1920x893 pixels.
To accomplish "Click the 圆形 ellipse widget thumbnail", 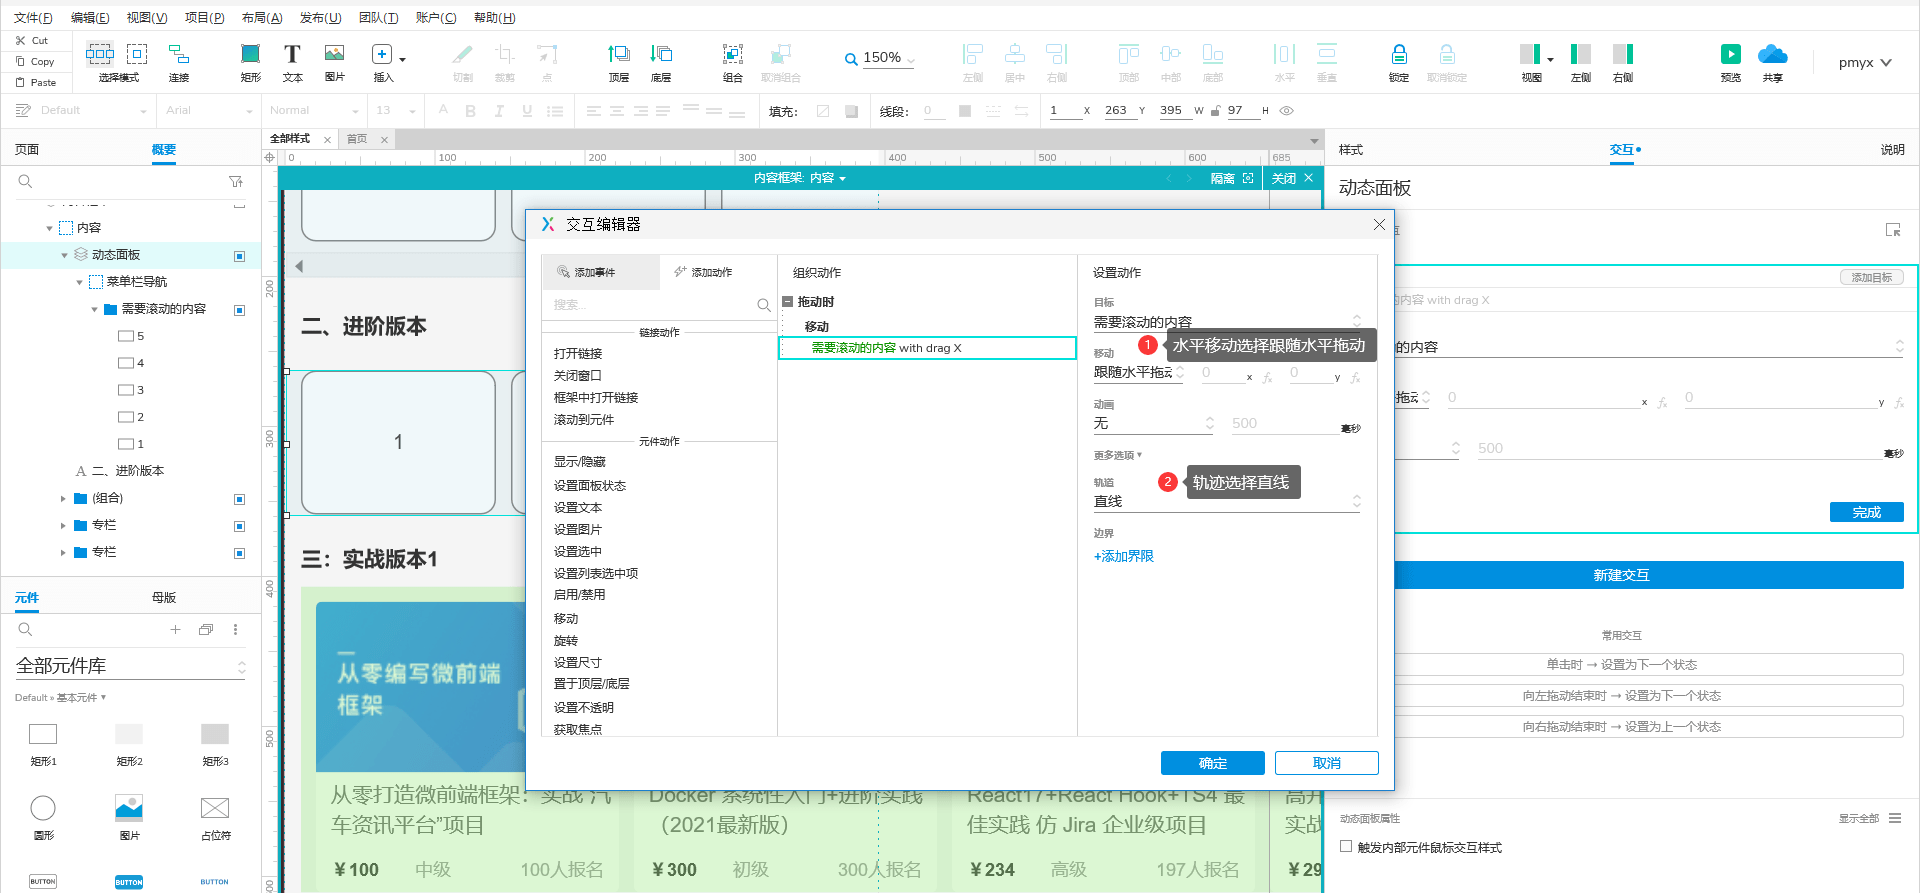I will coord(43,808).
